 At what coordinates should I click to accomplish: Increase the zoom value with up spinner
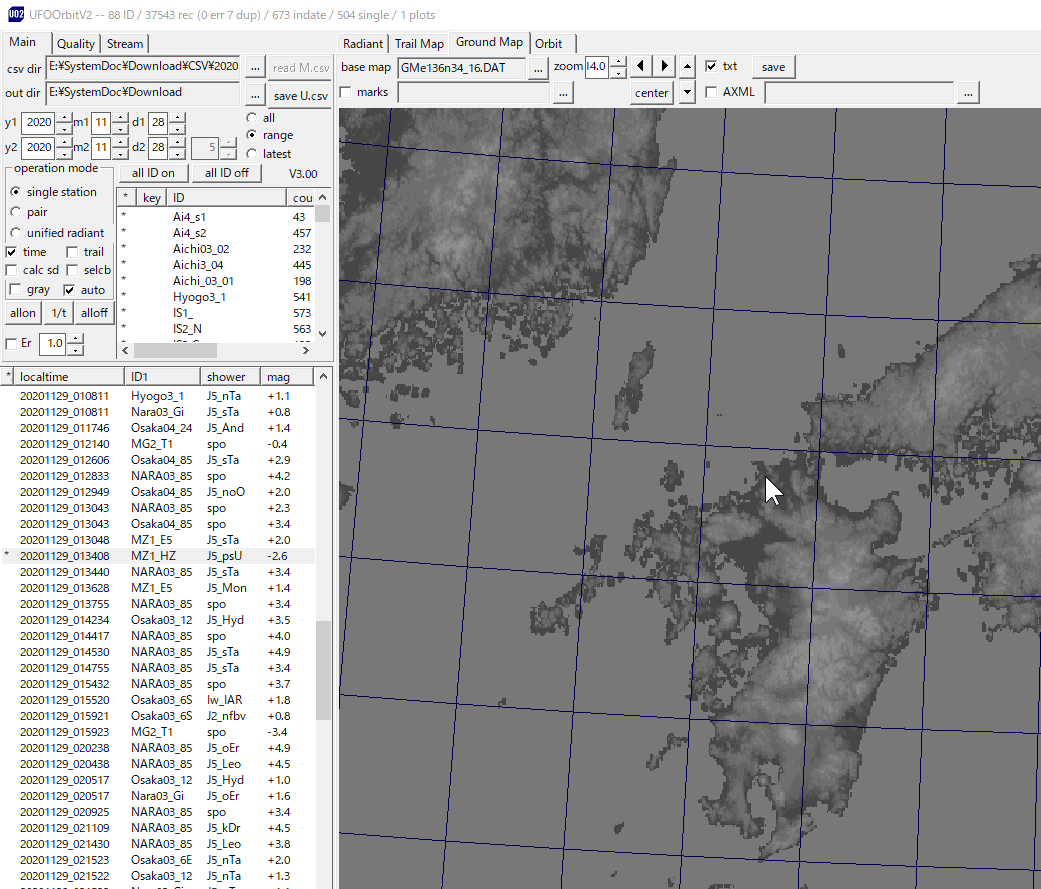[x=618, y=62]
